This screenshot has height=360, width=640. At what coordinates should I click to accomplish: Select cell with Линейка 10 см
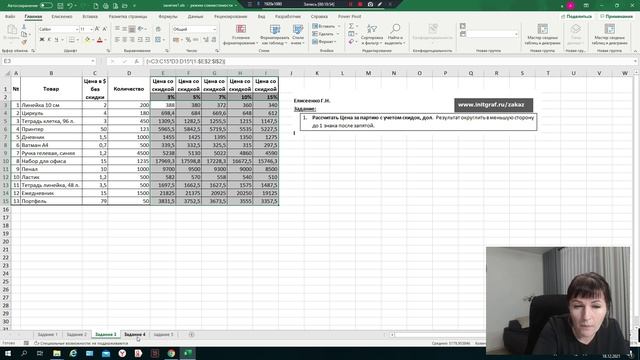coord(51,105)
